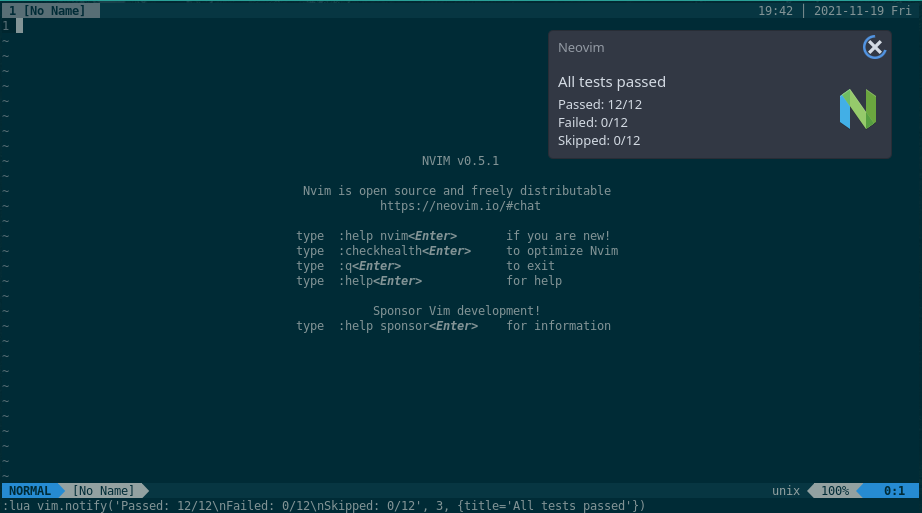Click the 'unix' file format in the statusline

point(786,491)
